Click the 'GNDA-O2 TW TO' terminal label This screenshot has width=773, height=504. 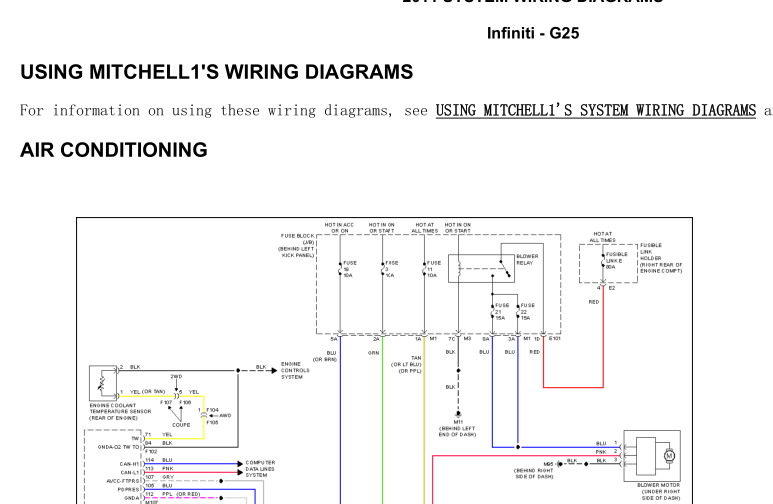119,447
